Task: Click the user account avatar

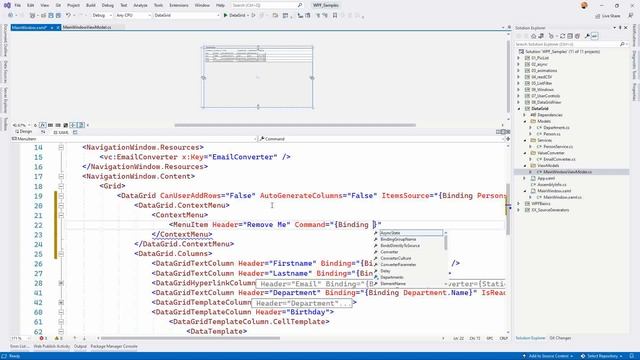Action: tap(584, 5)
